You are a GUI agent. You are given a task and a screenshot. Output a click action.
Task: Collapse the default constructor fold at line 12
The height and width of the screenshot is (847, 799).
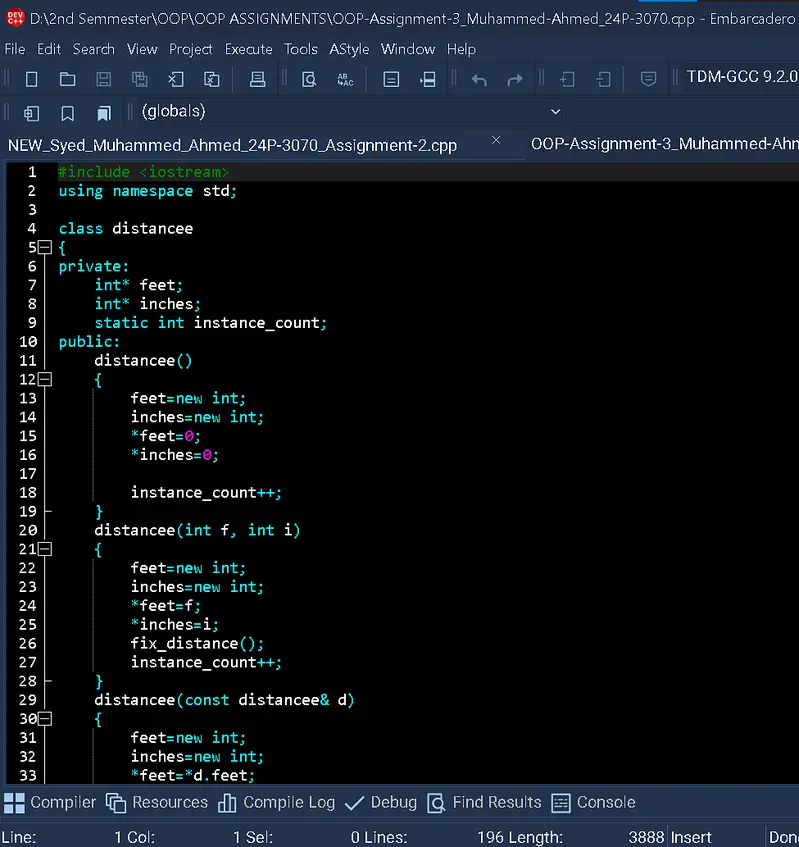pos(44,380)
